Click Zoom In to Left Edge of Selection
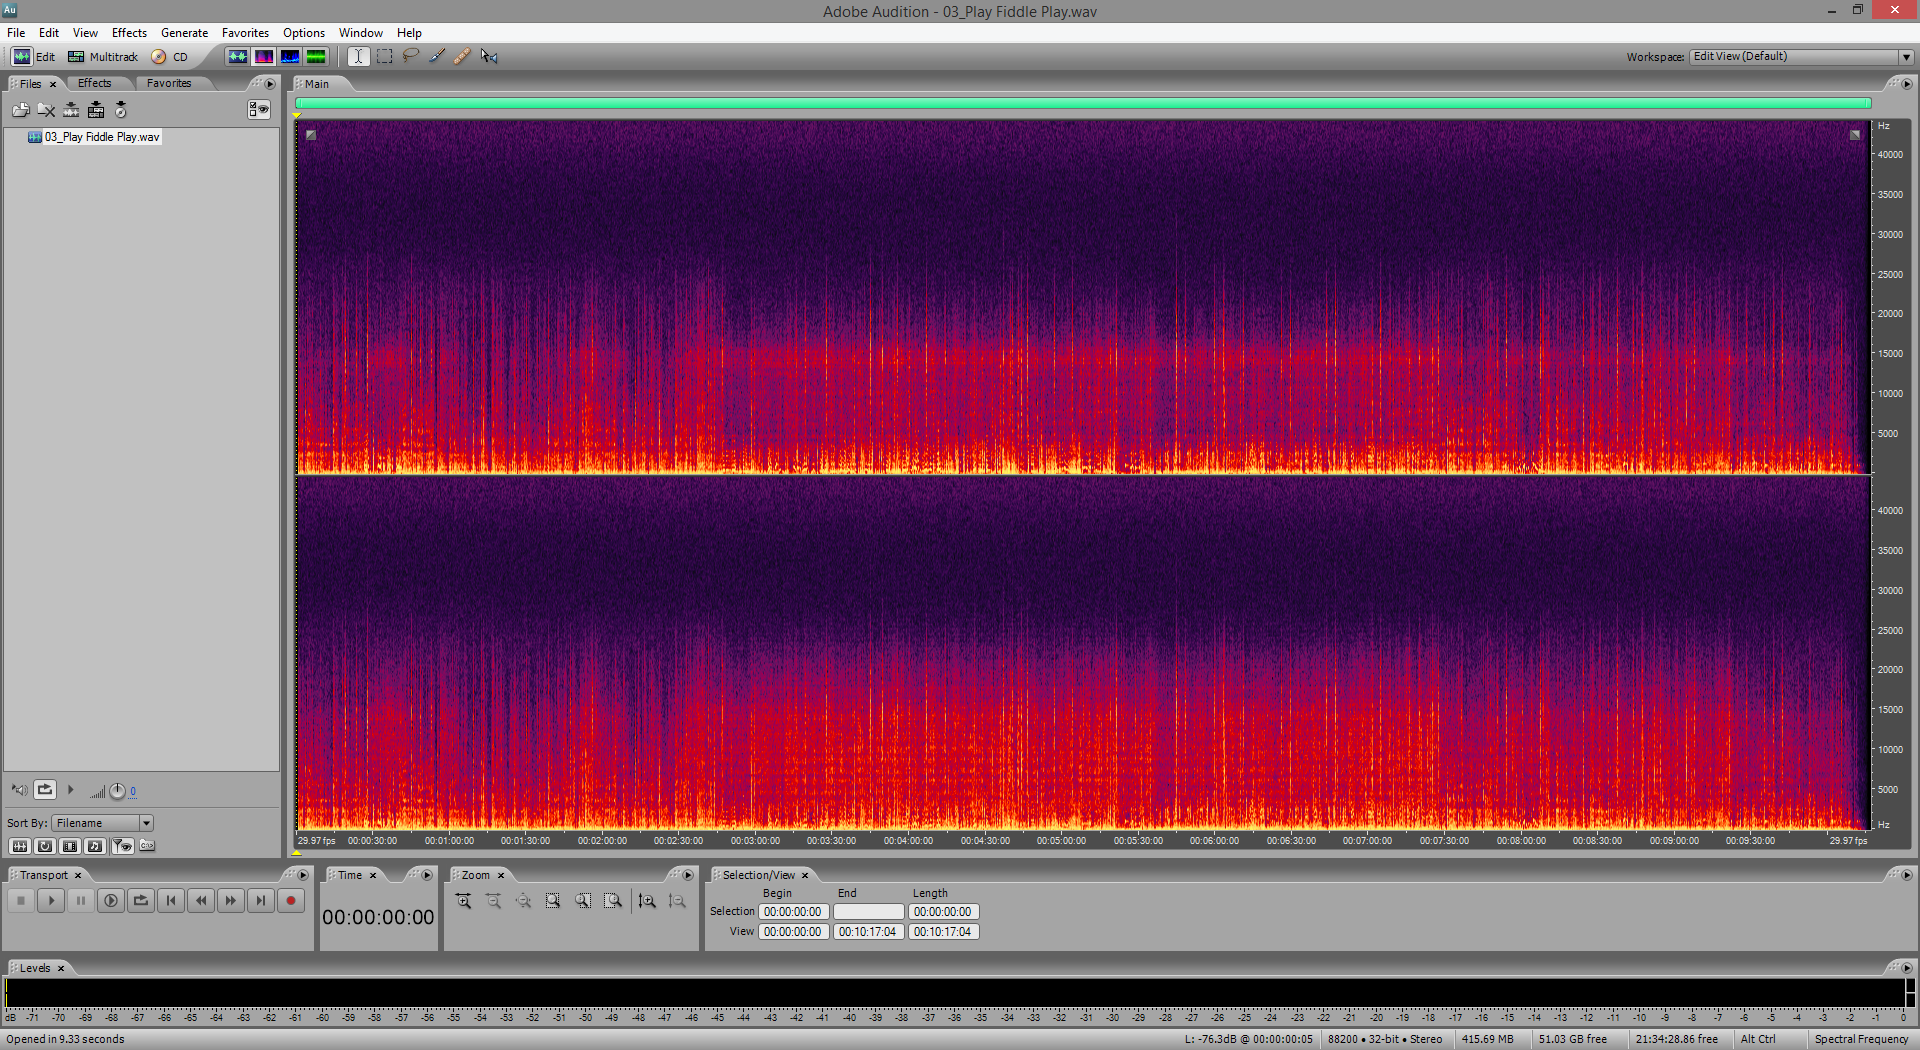 pos(583,901)
